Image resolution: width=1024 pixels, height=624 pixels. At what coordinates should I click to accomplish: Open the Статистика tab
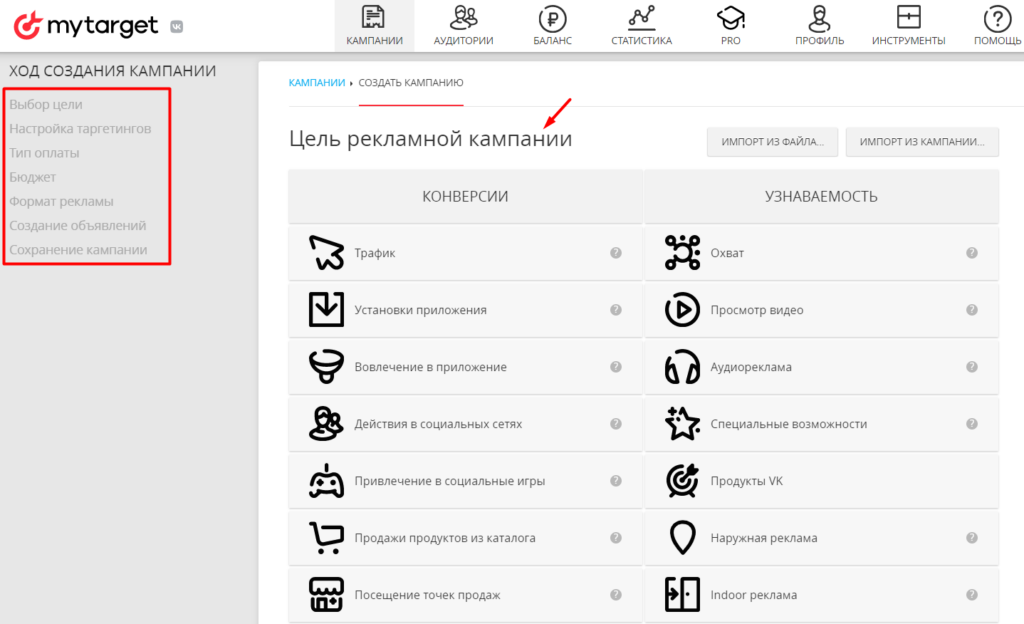(641, 26)
